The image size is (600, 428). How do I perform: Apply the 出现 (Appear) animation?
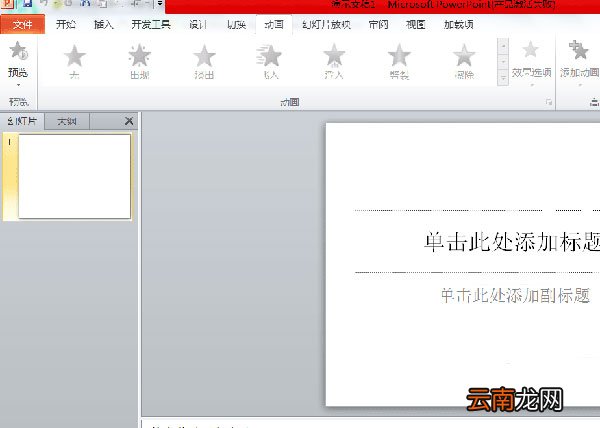point(140,61)
